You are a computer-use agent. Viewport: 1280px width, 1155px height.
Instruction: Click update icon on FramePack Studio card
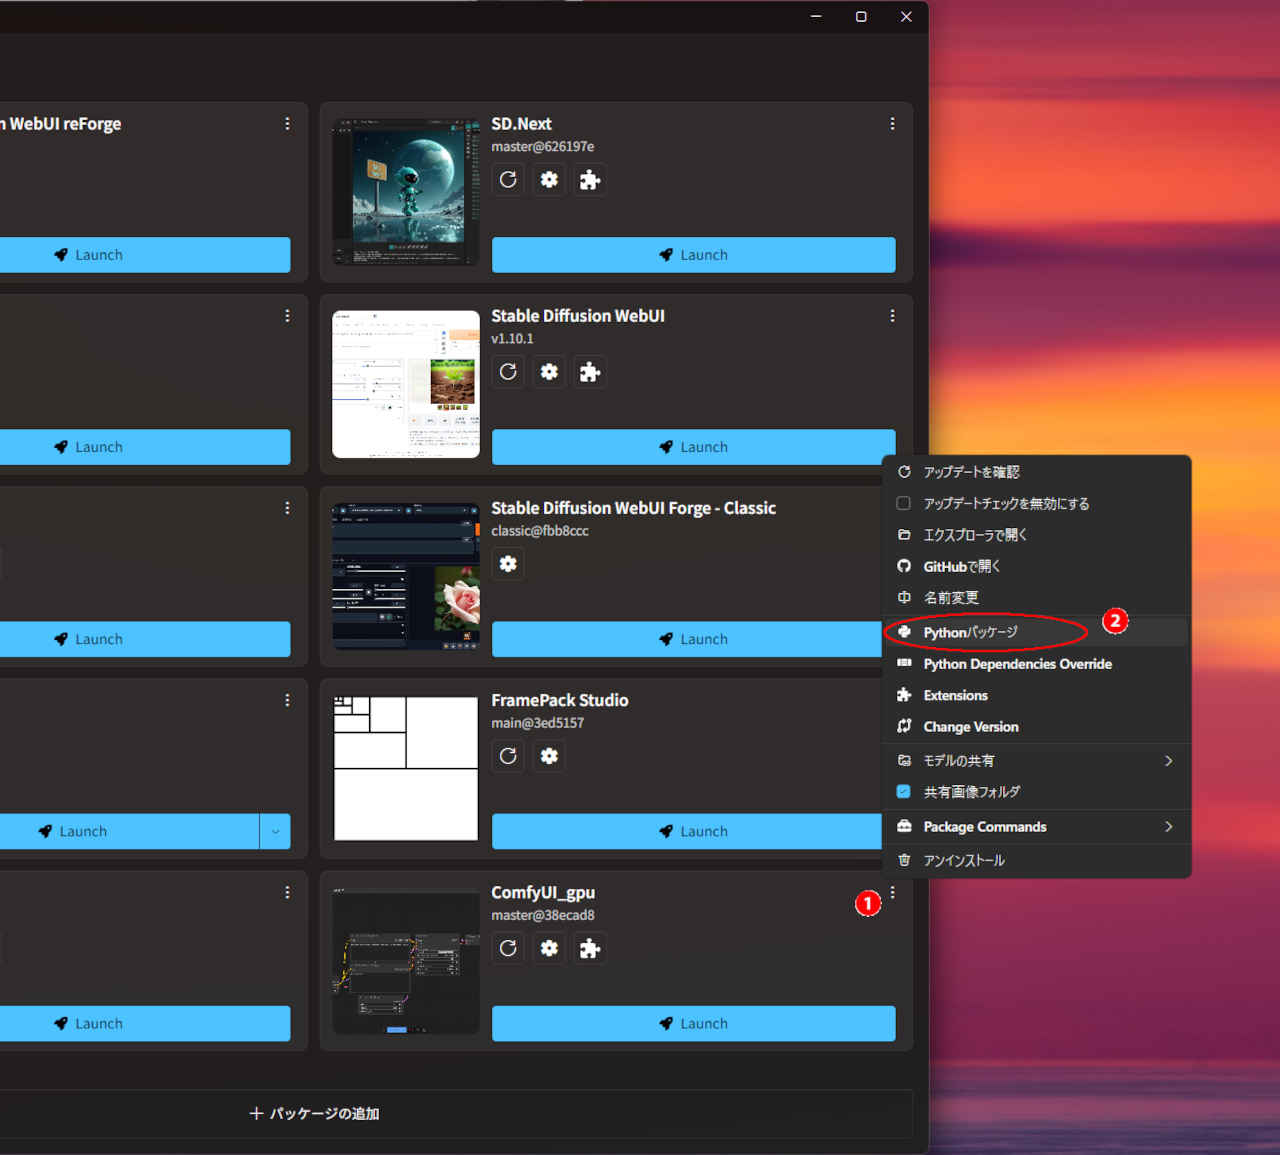[508, 756]
